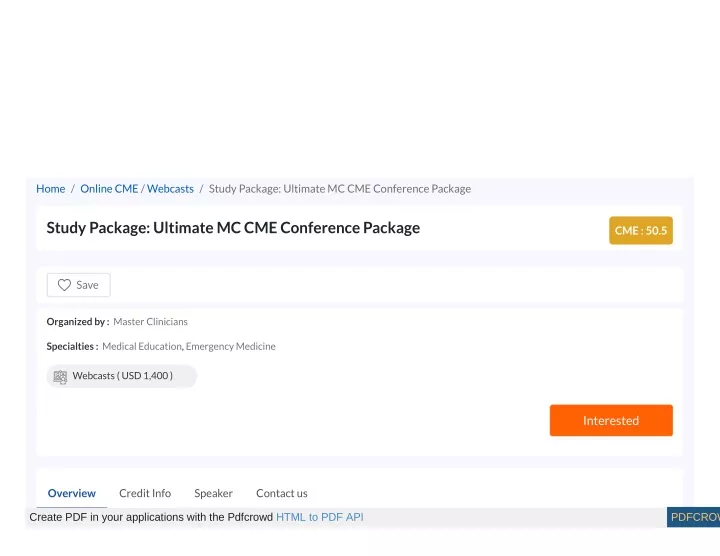The width and height of the screenshot is (720, 556).
Task: Go to Home via breadcrumb
Action: coord(51,189)
